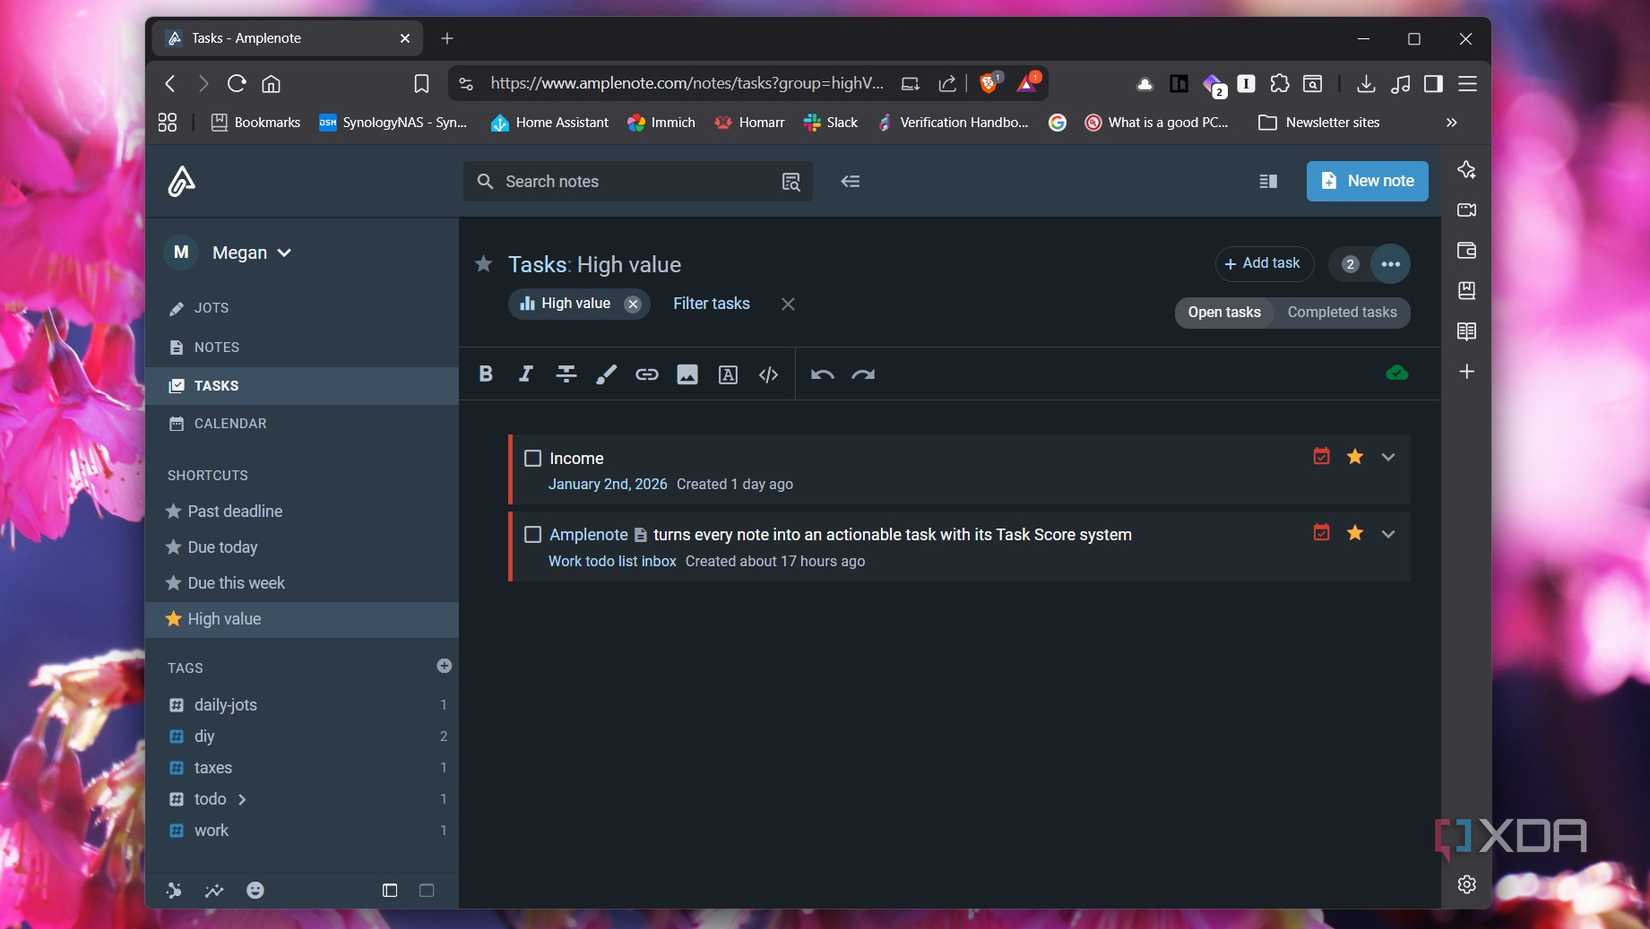Screen dimensions: 1650x929
Task: Unstar the Amplenote Task Score task
Action: point(1354,533)
